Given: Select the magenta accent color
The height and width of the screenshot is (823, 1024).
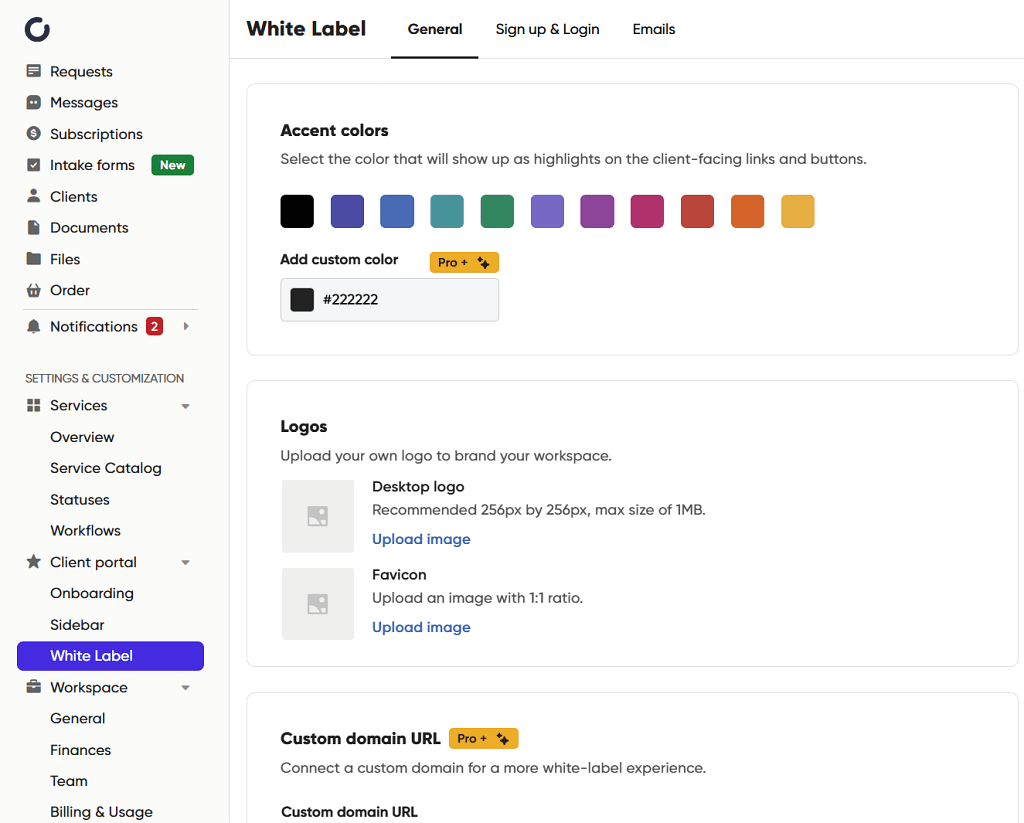Looking at the screenshot, I should click(x=647, y=211).
